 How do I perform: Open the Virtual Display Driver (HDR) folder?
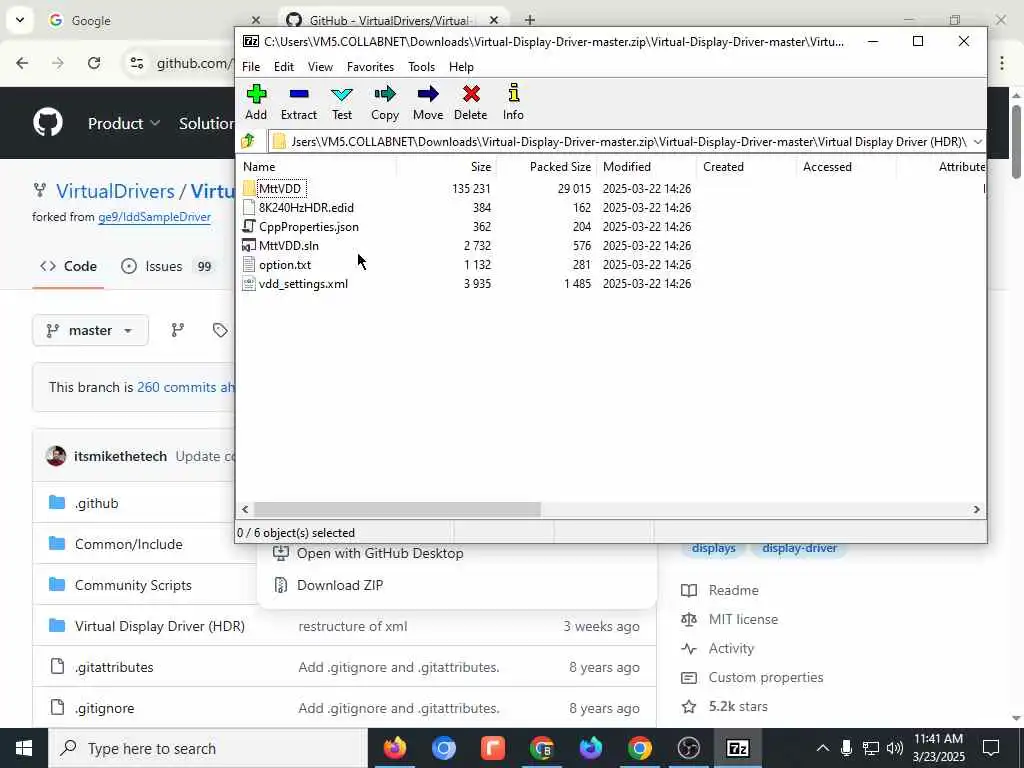[159, 626]
